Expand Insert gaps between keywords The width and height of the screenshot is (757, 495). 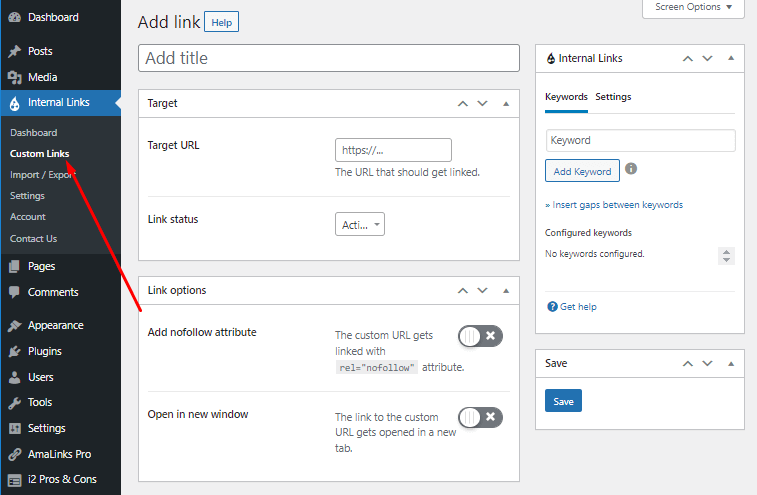614,205
